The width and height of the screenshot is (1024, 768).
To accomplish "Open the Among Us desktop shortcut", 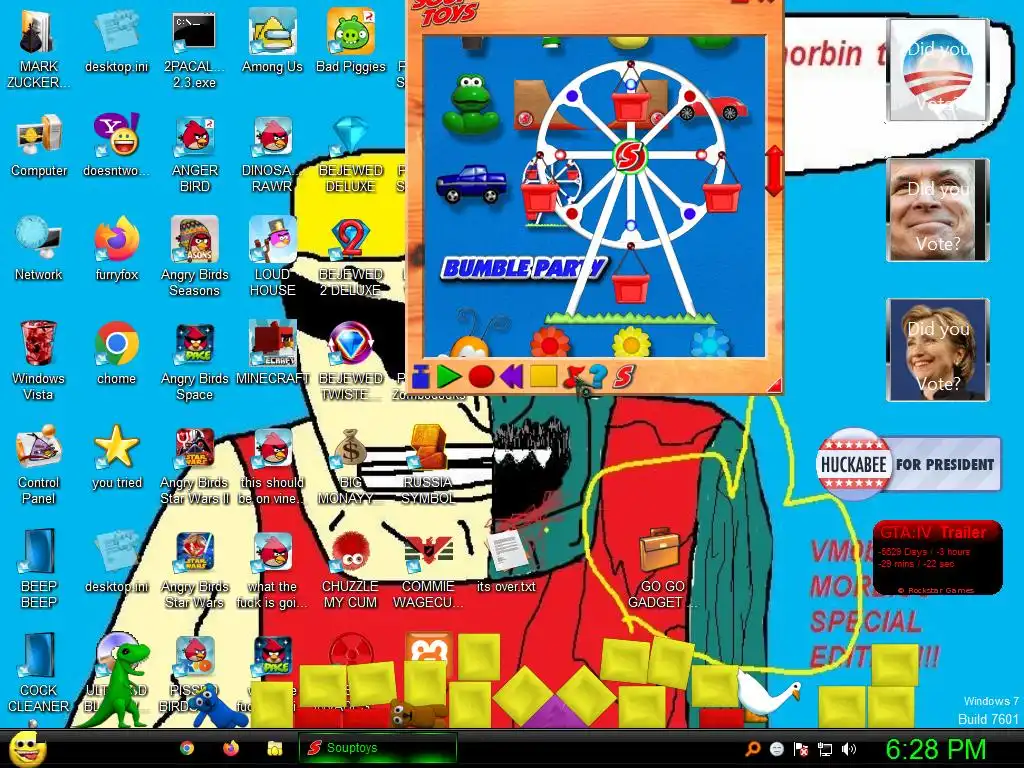I will (x=272, y=40).
